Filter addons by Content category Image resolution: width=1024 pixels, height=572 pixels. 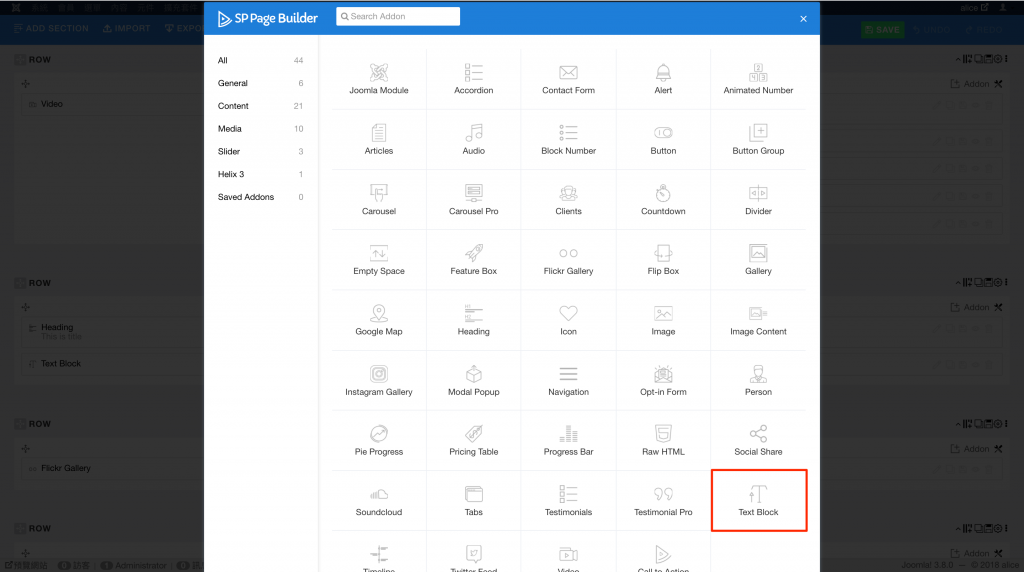pyautogui.click(x=234, y=106)
